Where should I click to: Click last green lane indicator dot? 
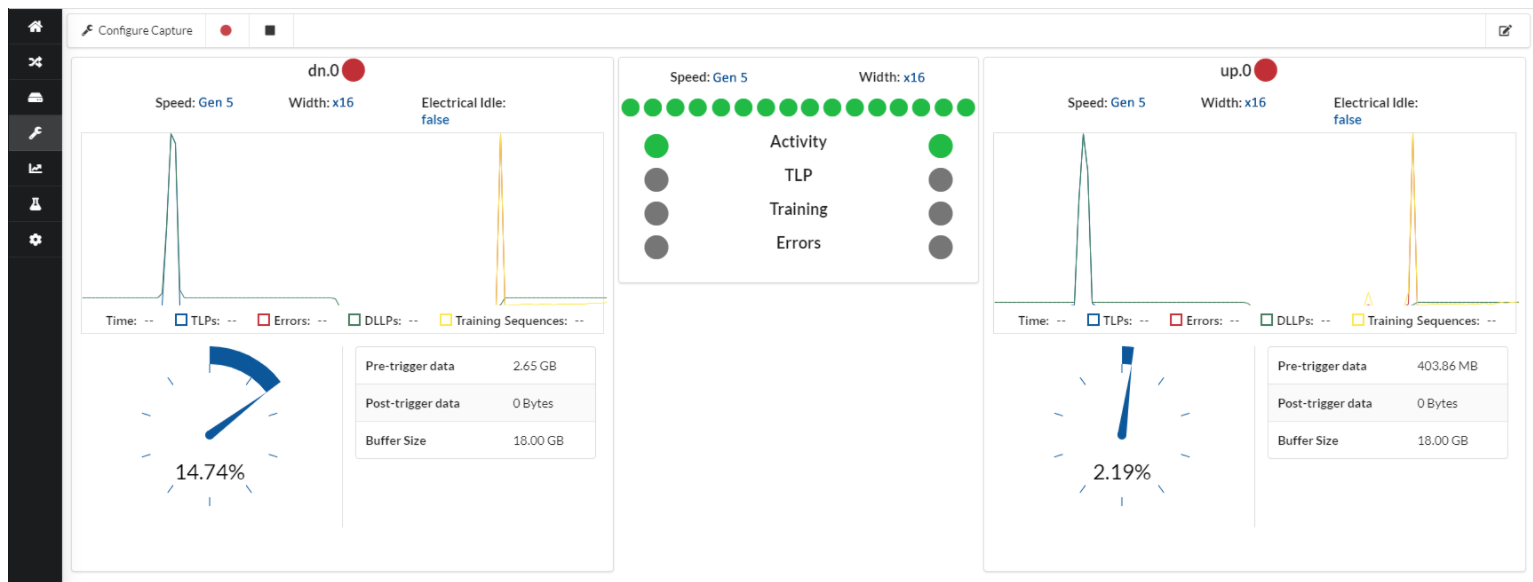(x=965, y=107)
